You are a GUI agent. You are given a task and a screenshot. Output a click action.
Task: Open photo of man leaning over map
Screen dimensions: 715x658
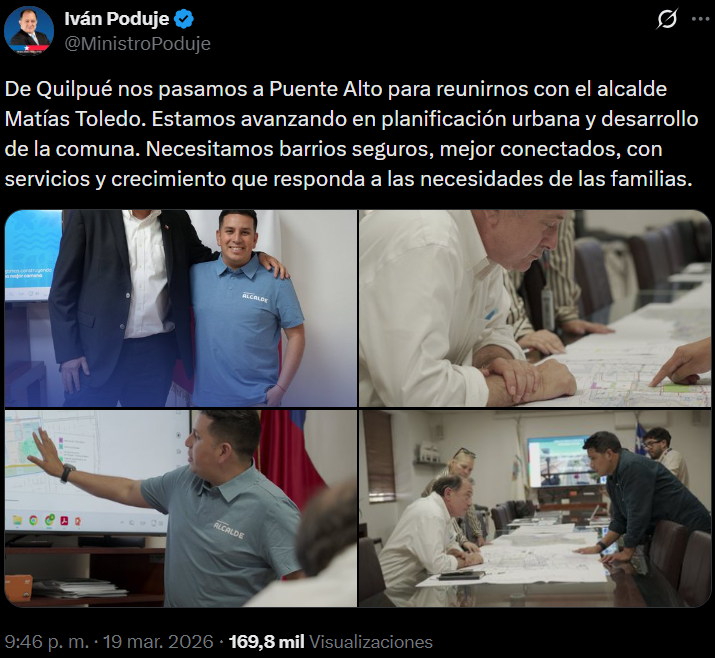pyautogui.click(x=535, y=308)
